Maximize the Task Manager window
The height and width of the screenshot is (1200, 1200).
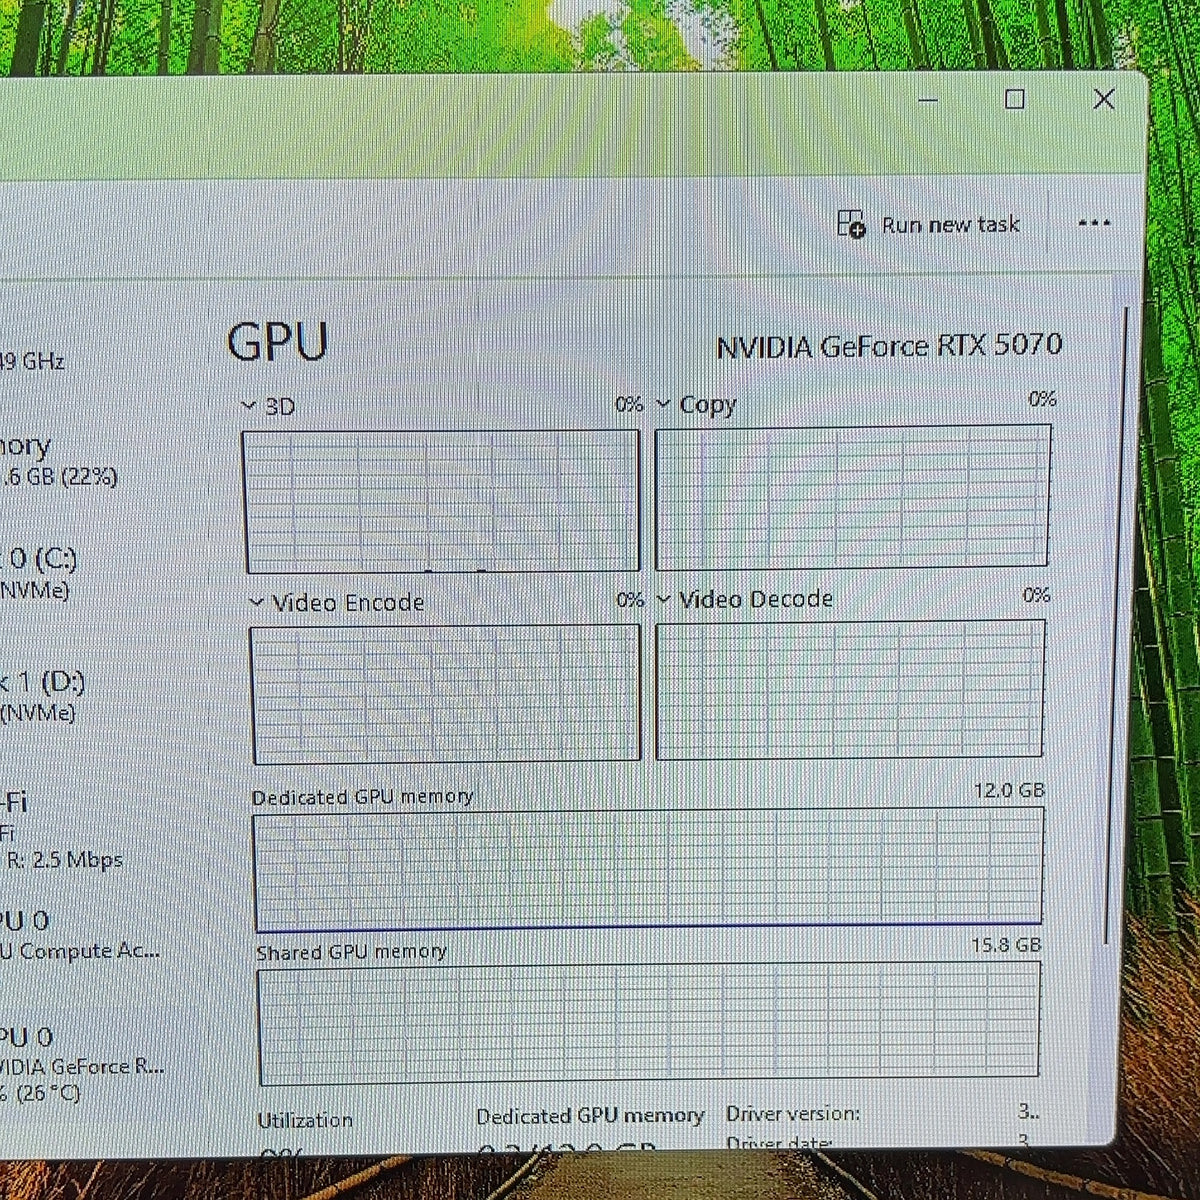[x=1014, y=99]
